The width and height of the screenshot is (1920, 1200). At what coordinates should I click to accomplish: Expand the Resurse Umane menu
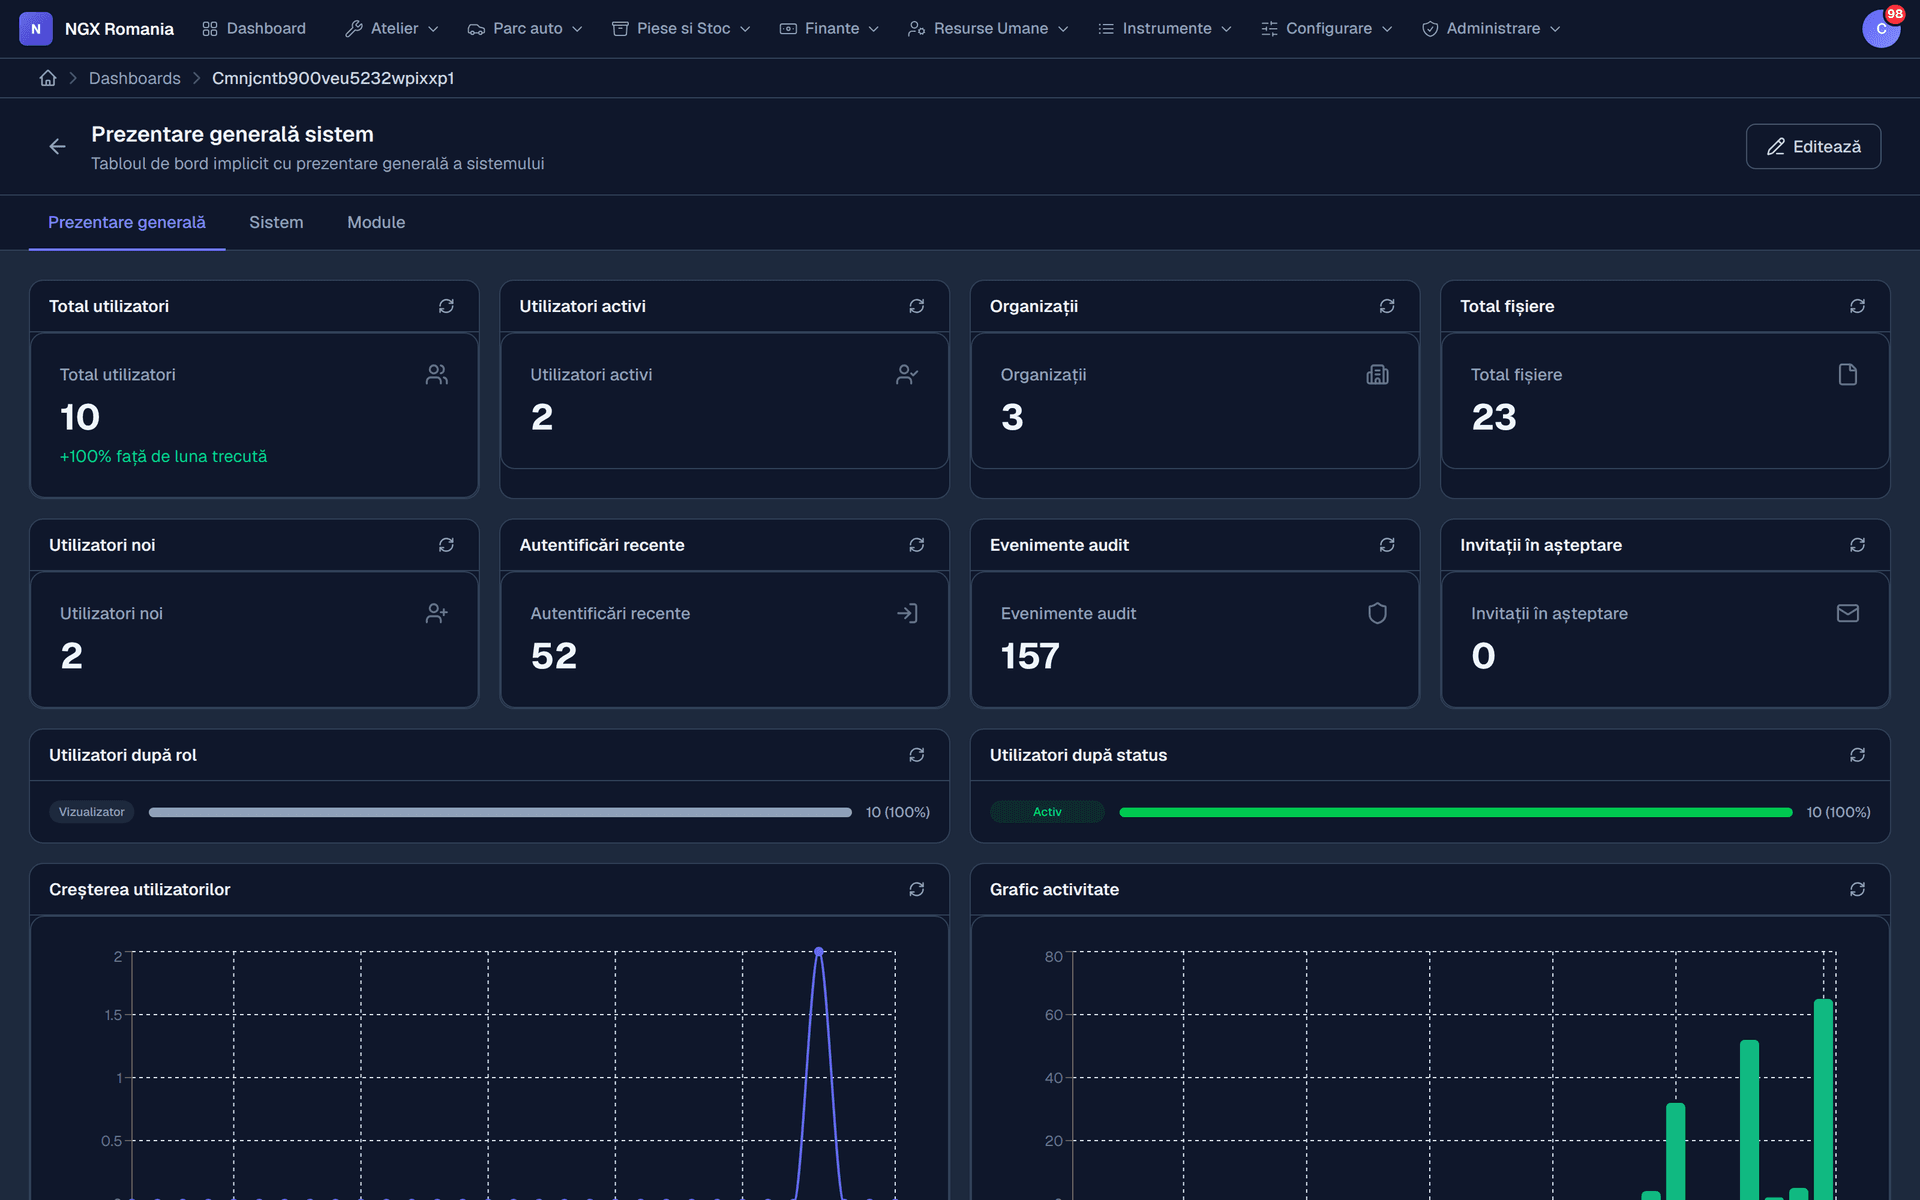coord(988,29)
